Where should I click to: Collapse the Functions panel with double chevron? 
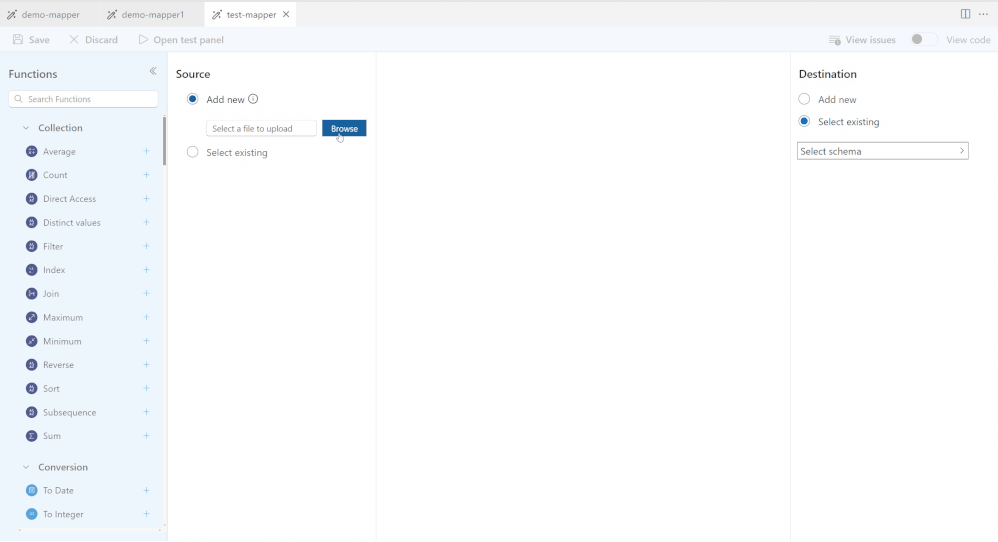click(x=153, y=71)
